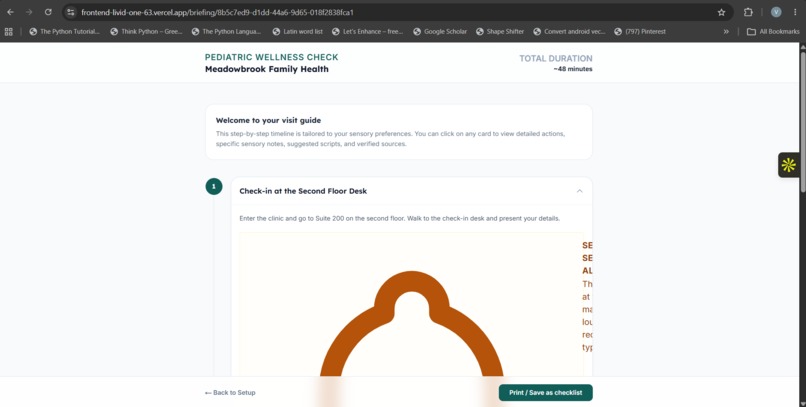Open the extensions puzzle icon
Image resolution: width=806 pixels, height=407 pixels.
tap(748, 12)
